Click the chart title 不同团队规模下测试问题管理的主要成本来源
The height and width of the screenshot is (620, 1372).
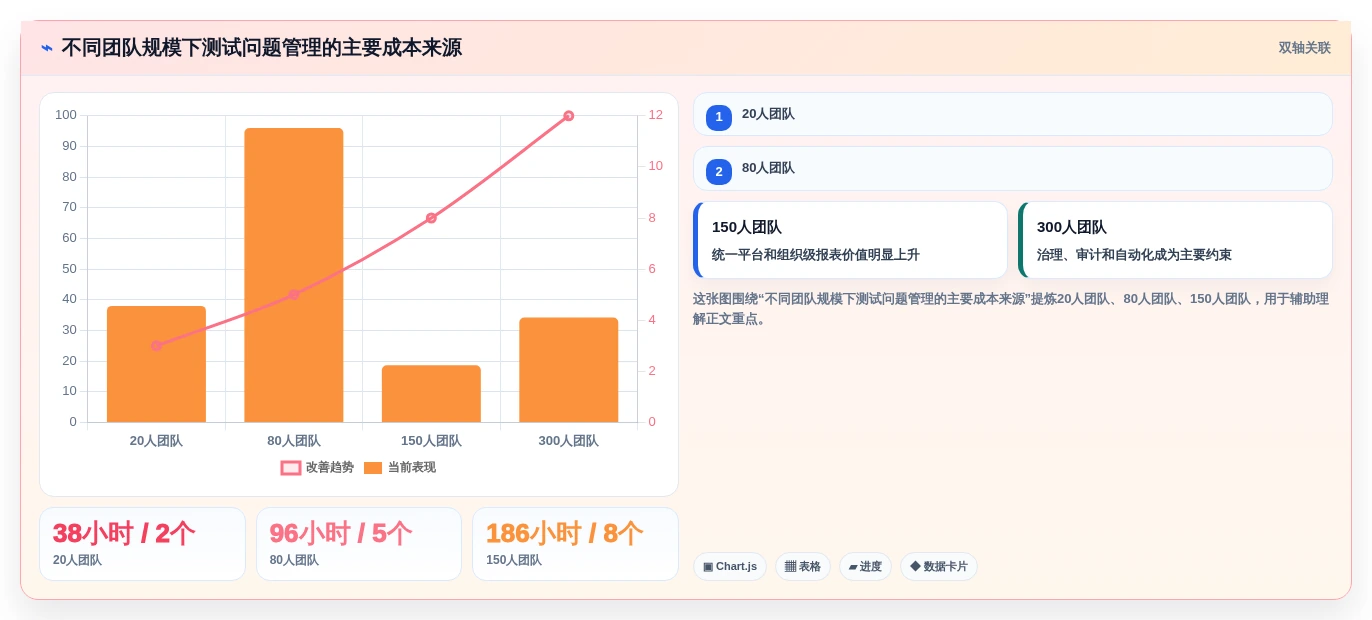pos(262,48)
